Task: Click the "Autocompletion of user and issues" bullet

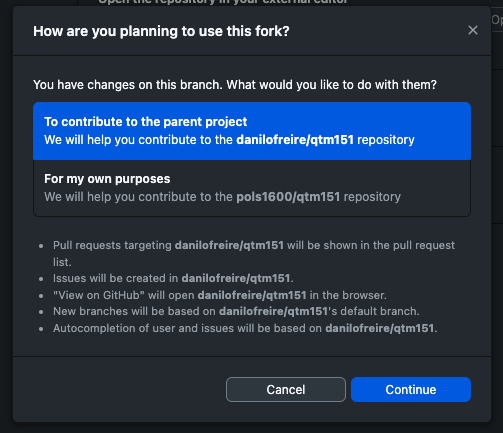Action: pos(245,328)
